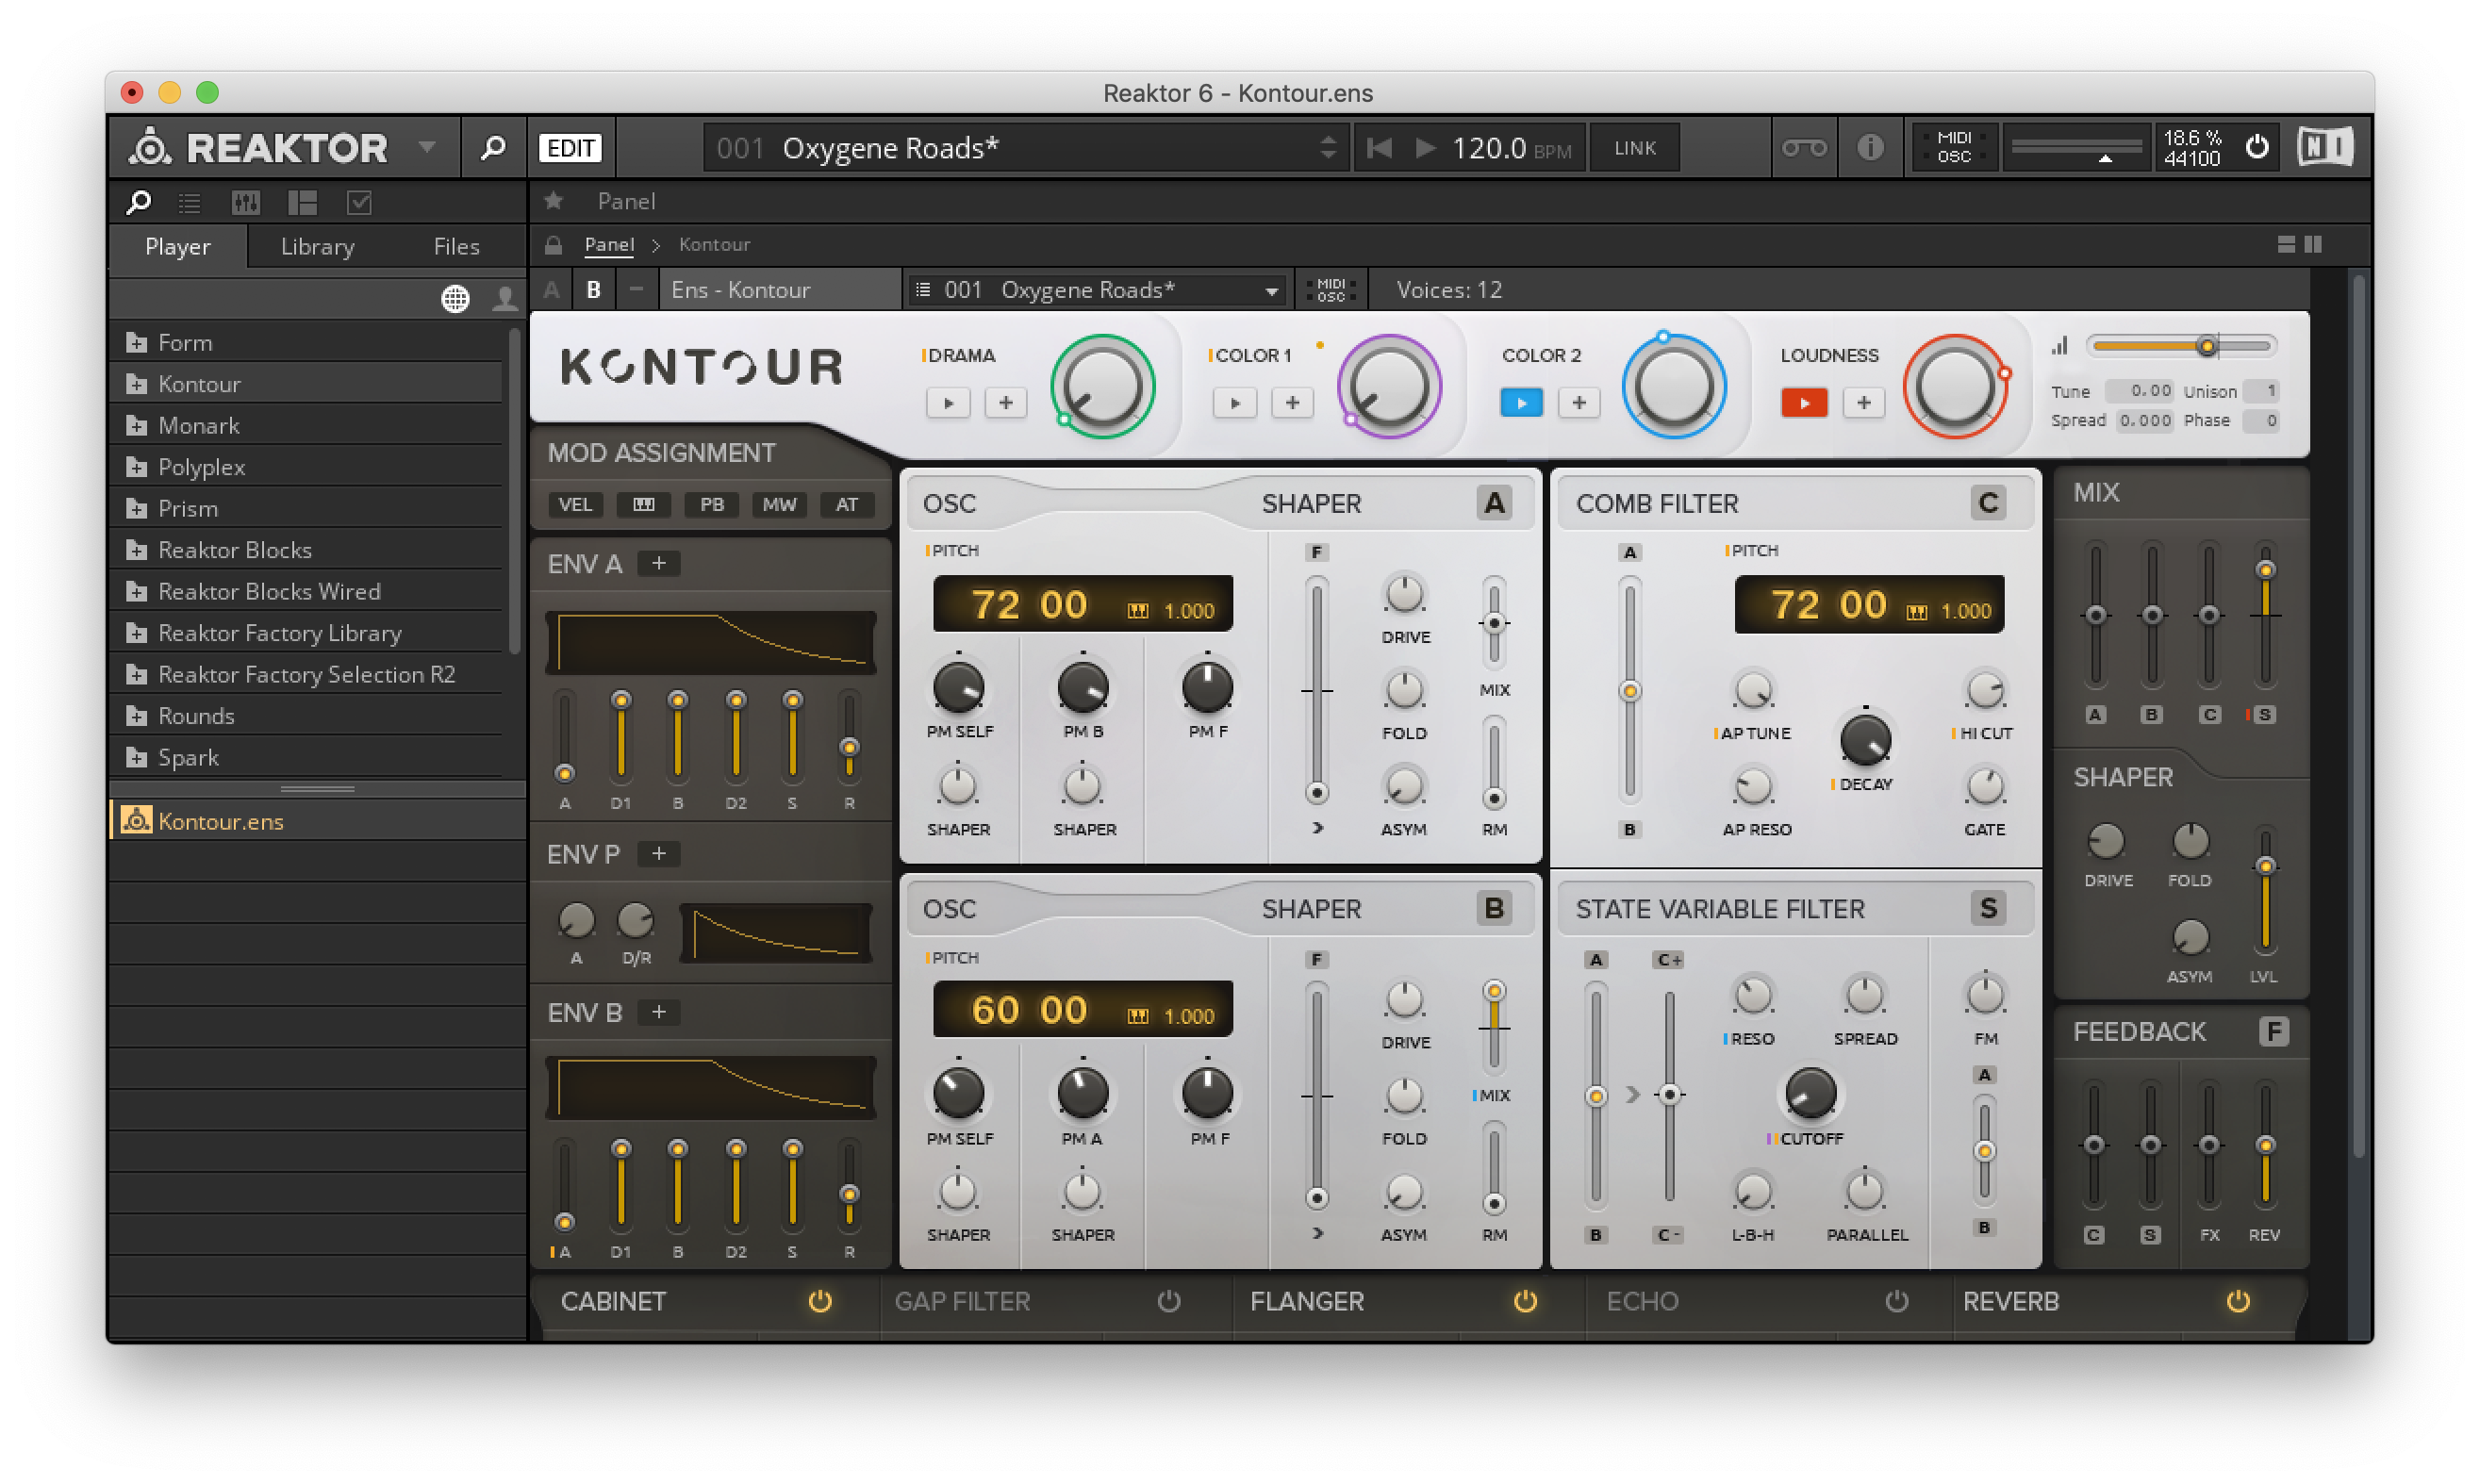
Task: Show the sidebar snapshots list icon
Action: coord(190,203)
